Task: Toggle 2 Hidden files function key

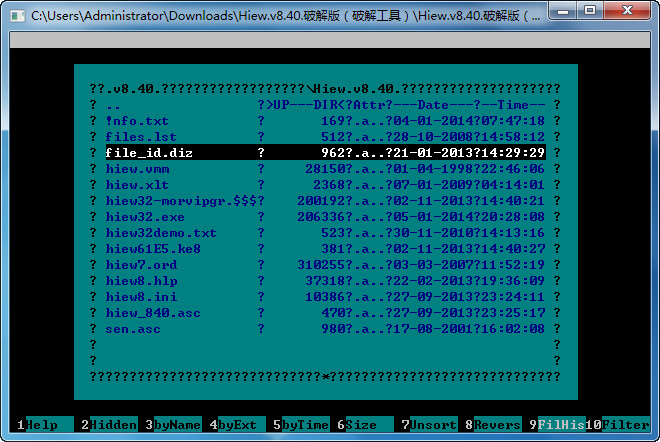Action: coord(109,425)
